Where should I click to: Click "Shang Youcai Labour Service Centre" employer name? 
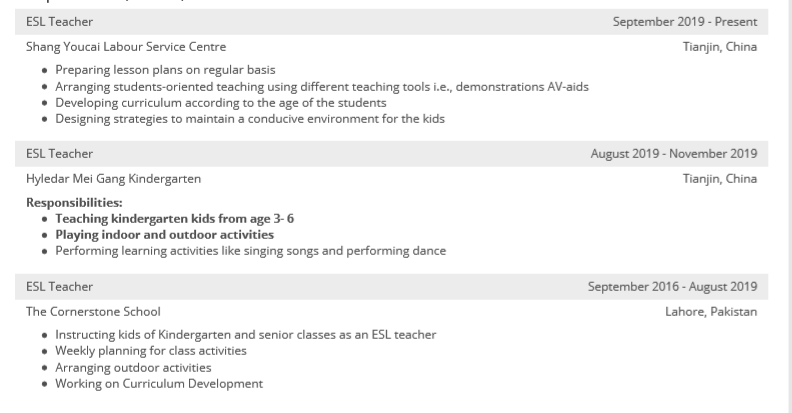click(126, 47)
